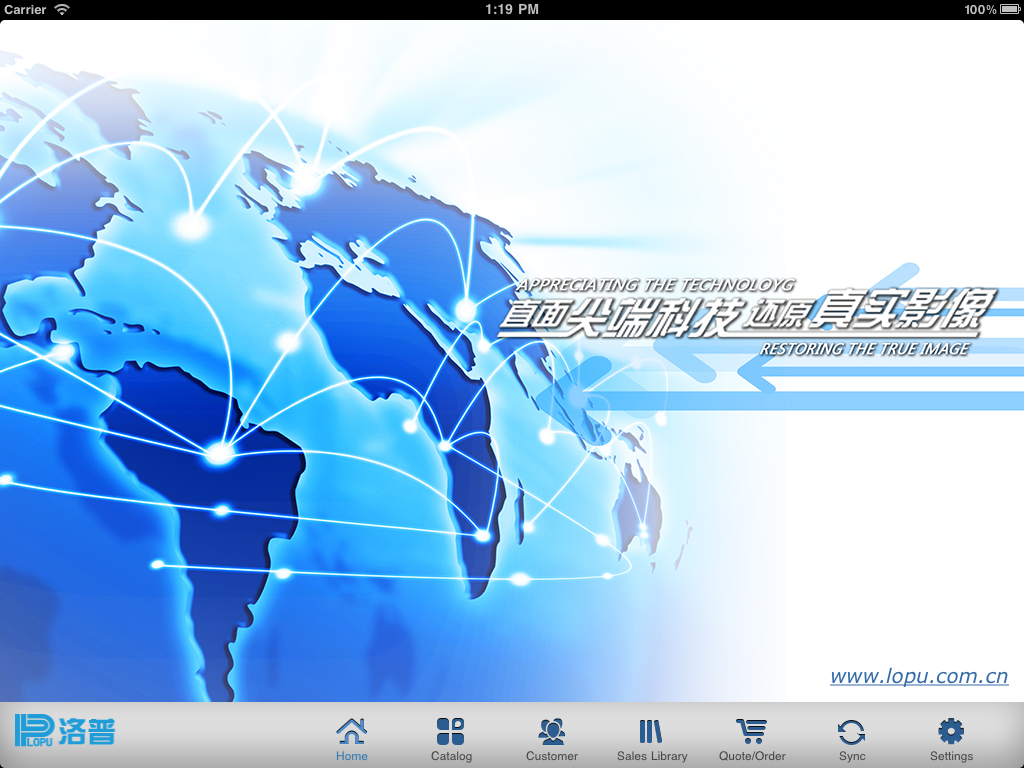1024x768 pixels.
Task: Open the Catalog grid icon
Action: [x=451, y=731]
